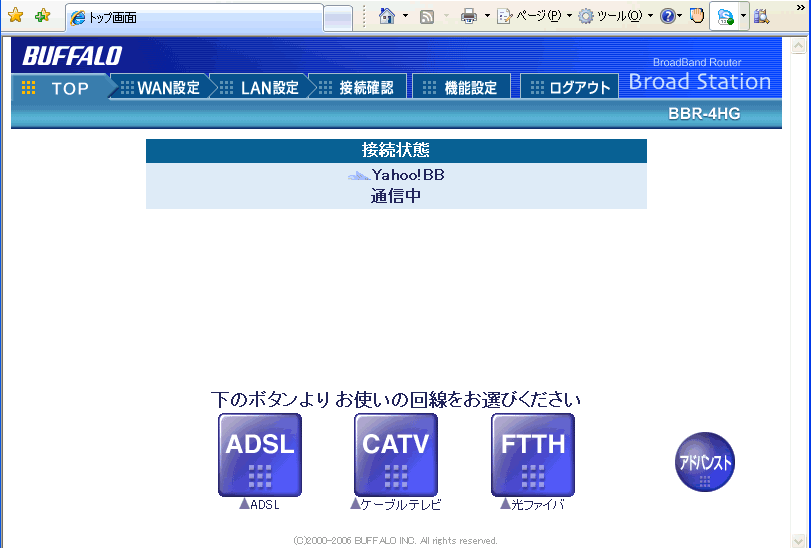Viewport: 811px width, 548px height.
Task: Open the アドバンスト round button
Action: tap(704, 462)
